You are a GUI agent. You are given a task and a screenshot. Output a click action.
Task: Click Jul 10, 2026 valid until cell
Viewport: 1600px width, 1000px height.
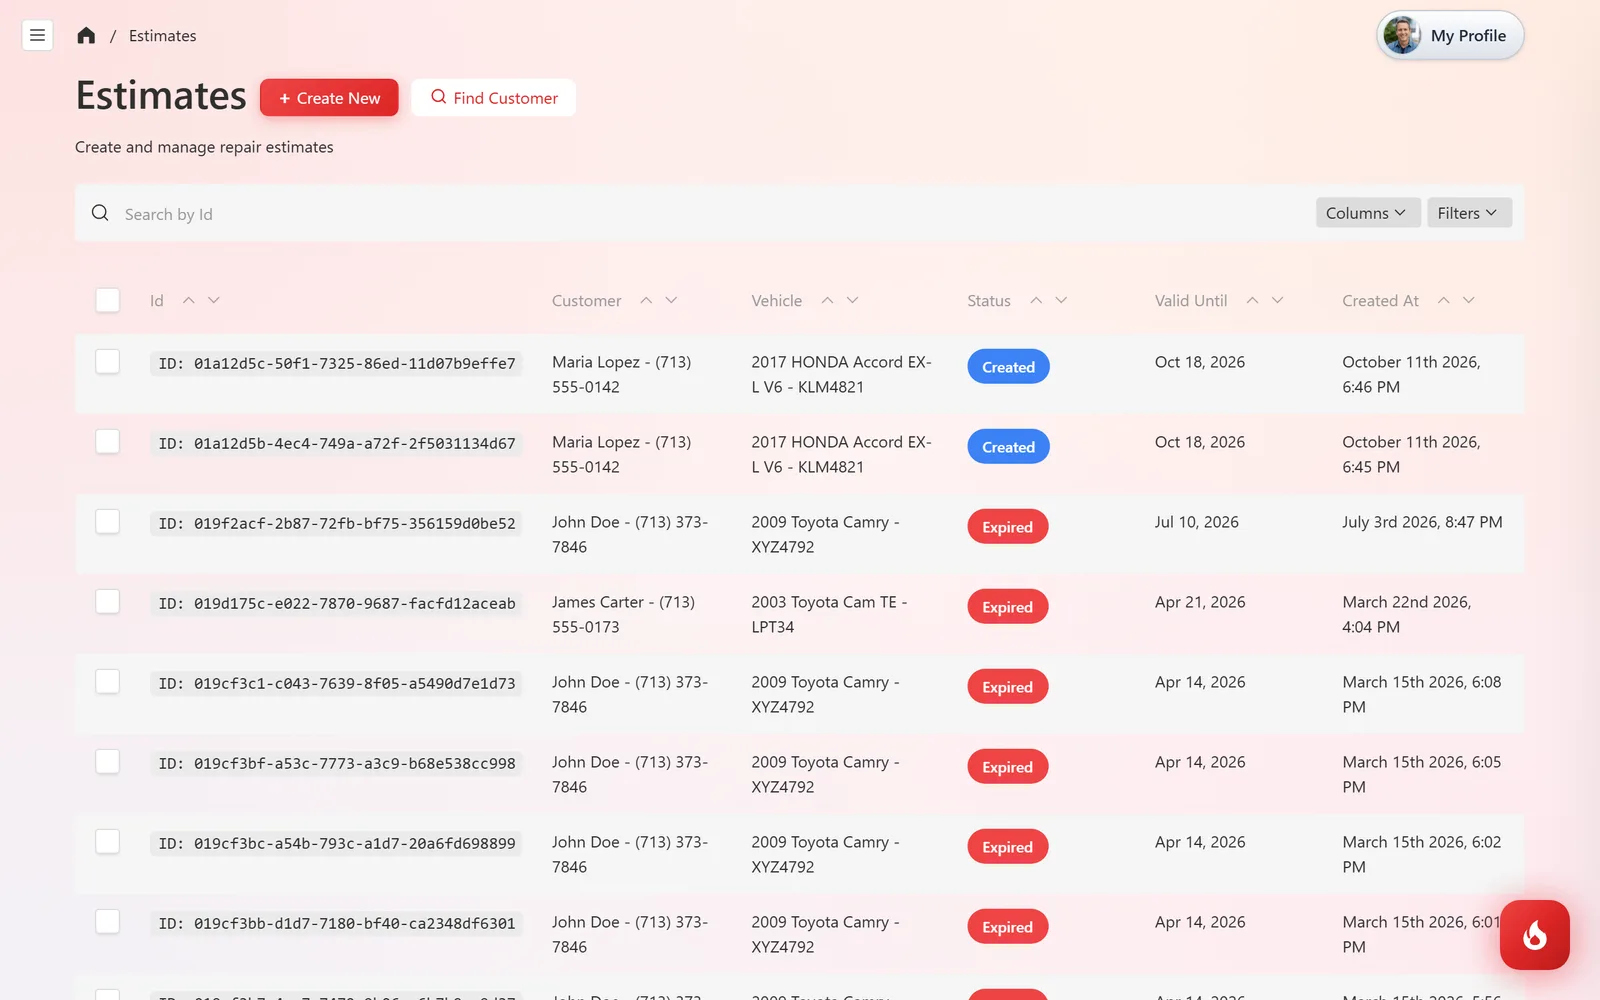coord(1197,522)
